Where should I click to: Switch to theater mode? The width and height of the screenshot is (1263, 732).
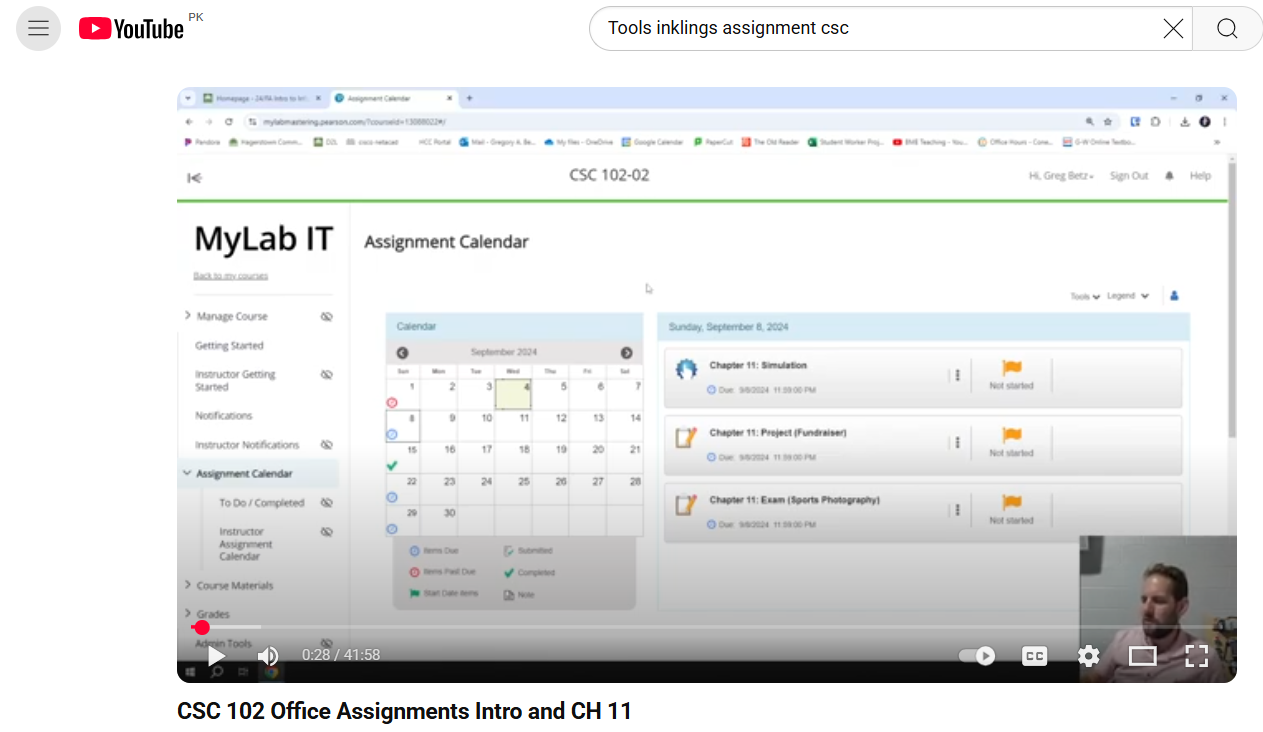coord(1142,656)
